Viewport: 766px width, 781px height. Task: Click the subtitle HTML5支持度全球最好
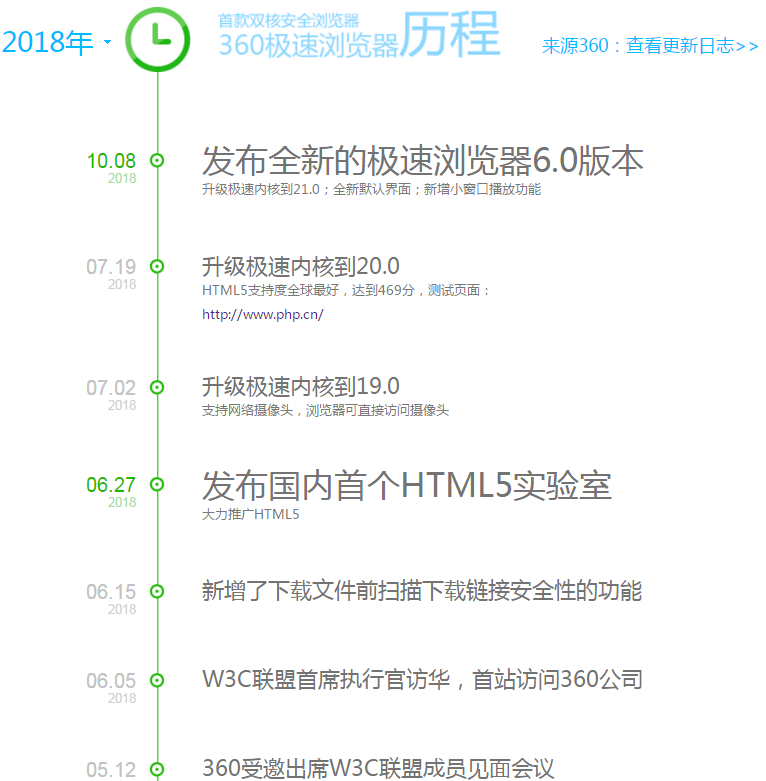pyautogui.click(x=270, y=290)
